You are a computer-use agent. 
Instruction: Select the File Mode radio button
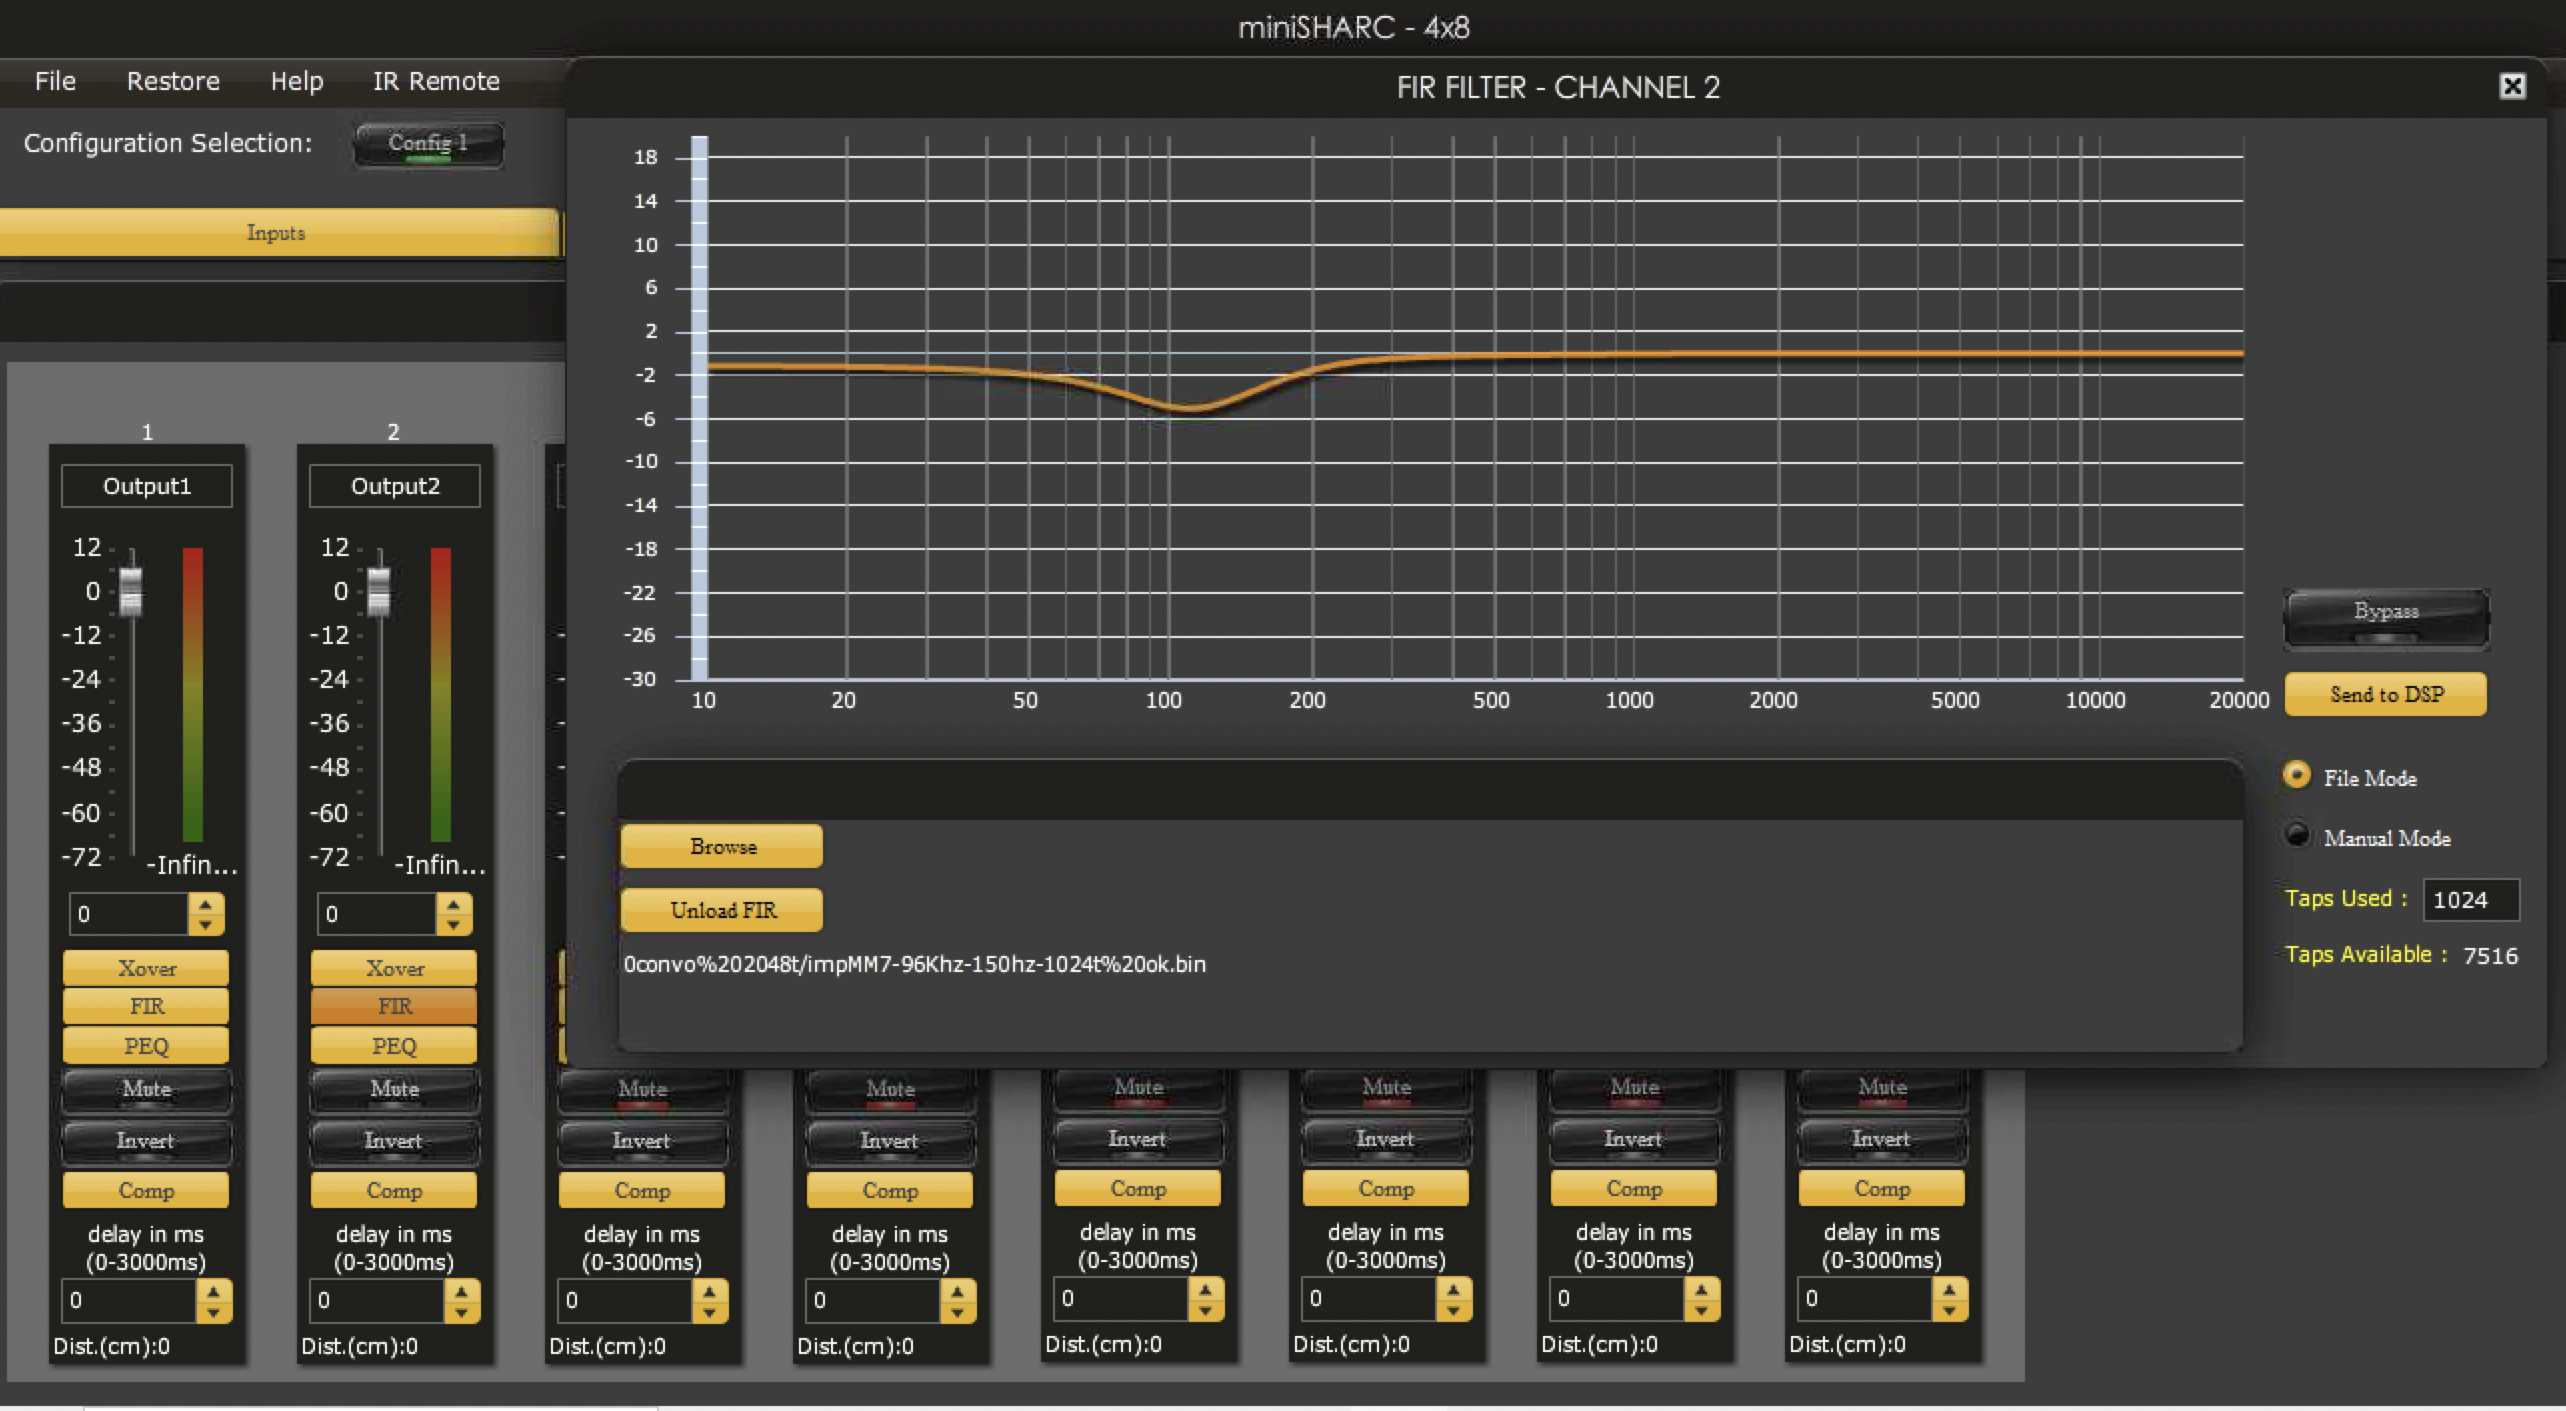(x=2297, y=775)
